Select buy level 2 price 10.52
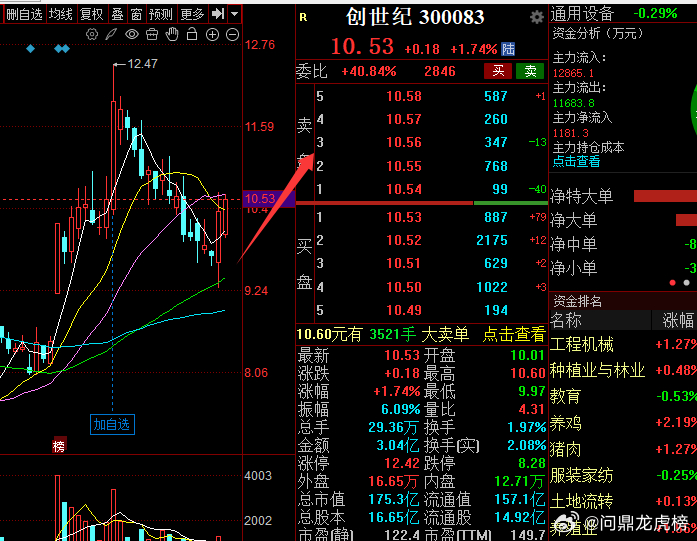 point(404,240)
